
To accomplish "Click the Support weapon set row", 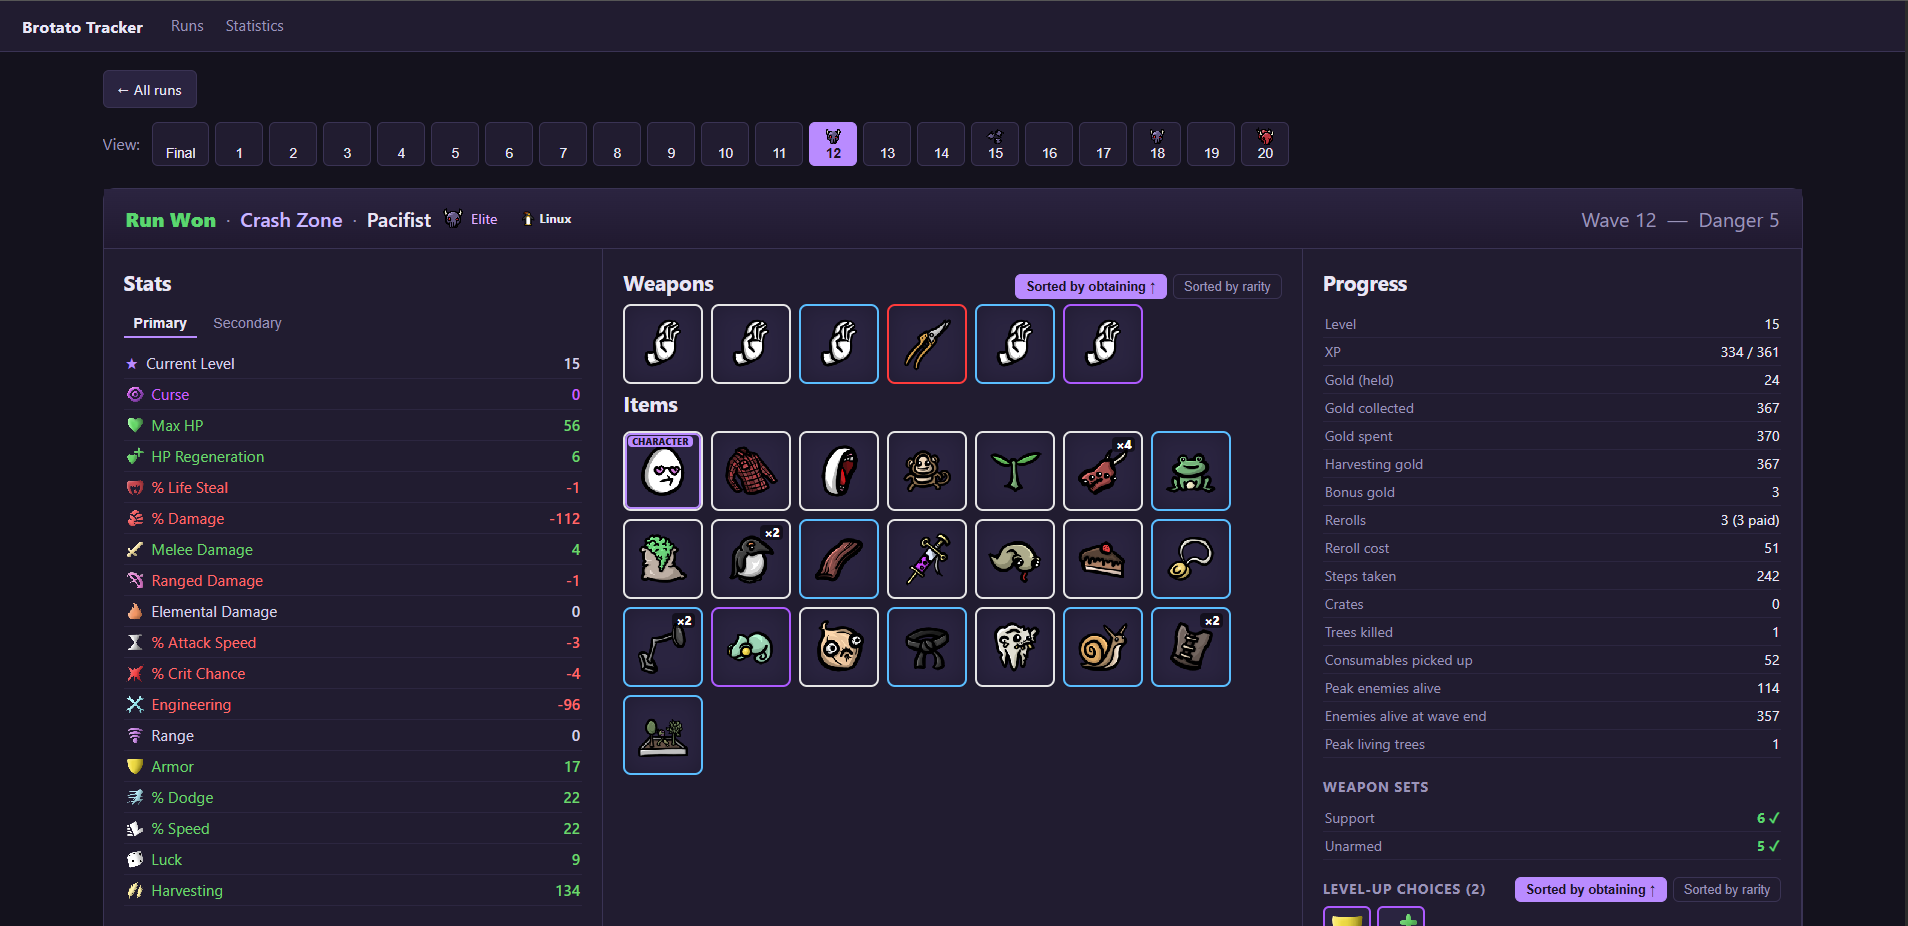I will pyautogui.click(x=1552, y=818).
